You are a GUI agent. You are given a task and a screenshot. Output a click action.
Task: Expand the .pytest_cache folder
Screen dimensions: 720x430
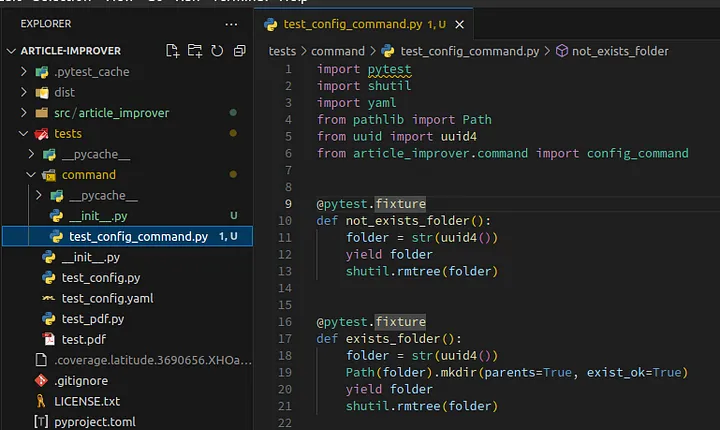point(24,72)
